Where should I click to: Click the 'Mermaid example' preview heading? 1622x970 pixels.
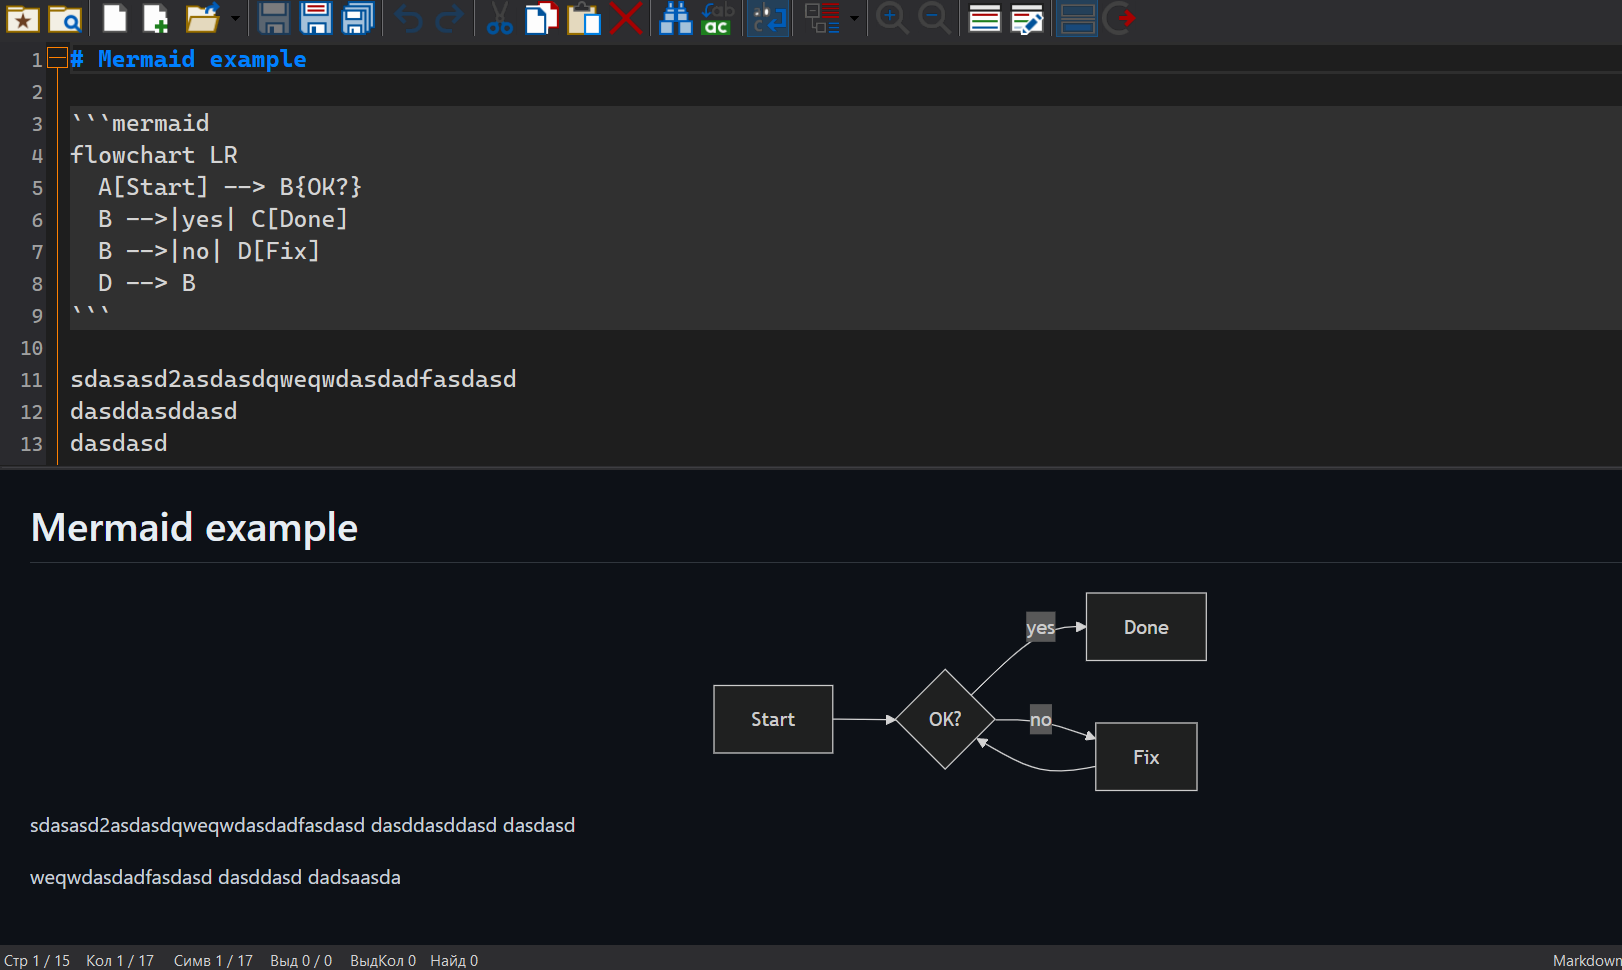click(x=194, y=528)
